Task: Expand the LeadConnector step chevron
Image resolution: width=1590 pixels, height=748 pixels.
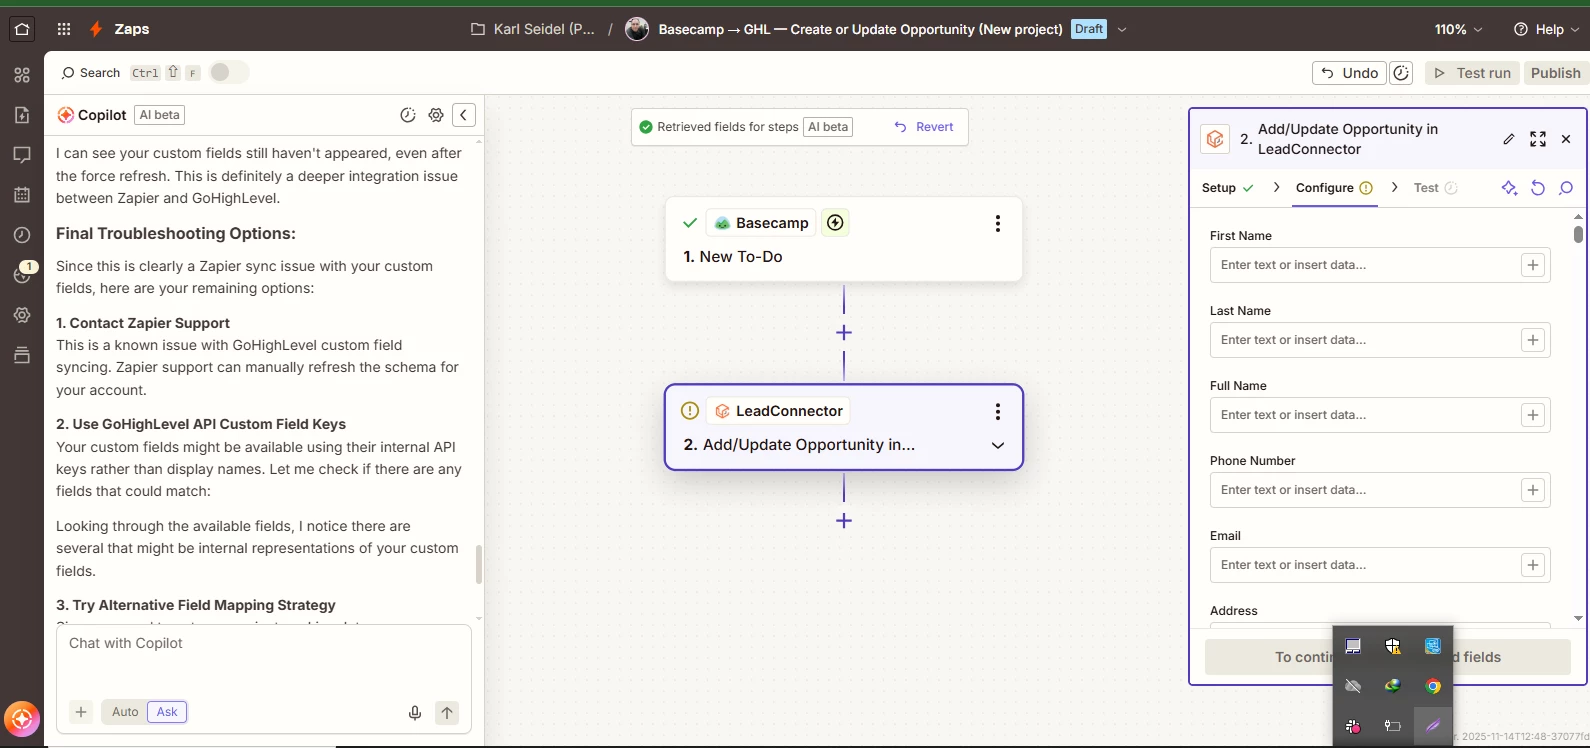Action: [997, 446]
